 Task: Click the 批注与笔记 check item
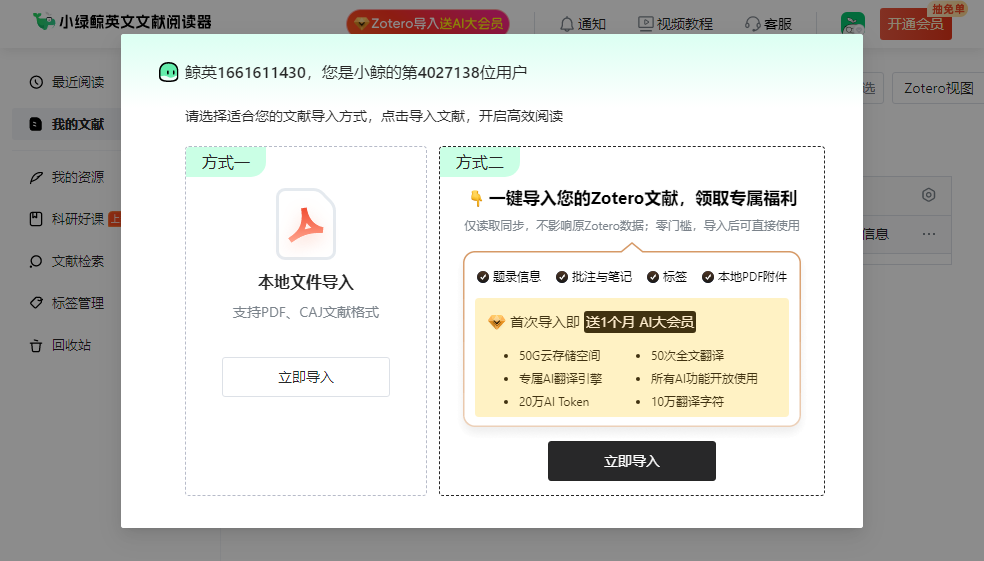(594, 277)
